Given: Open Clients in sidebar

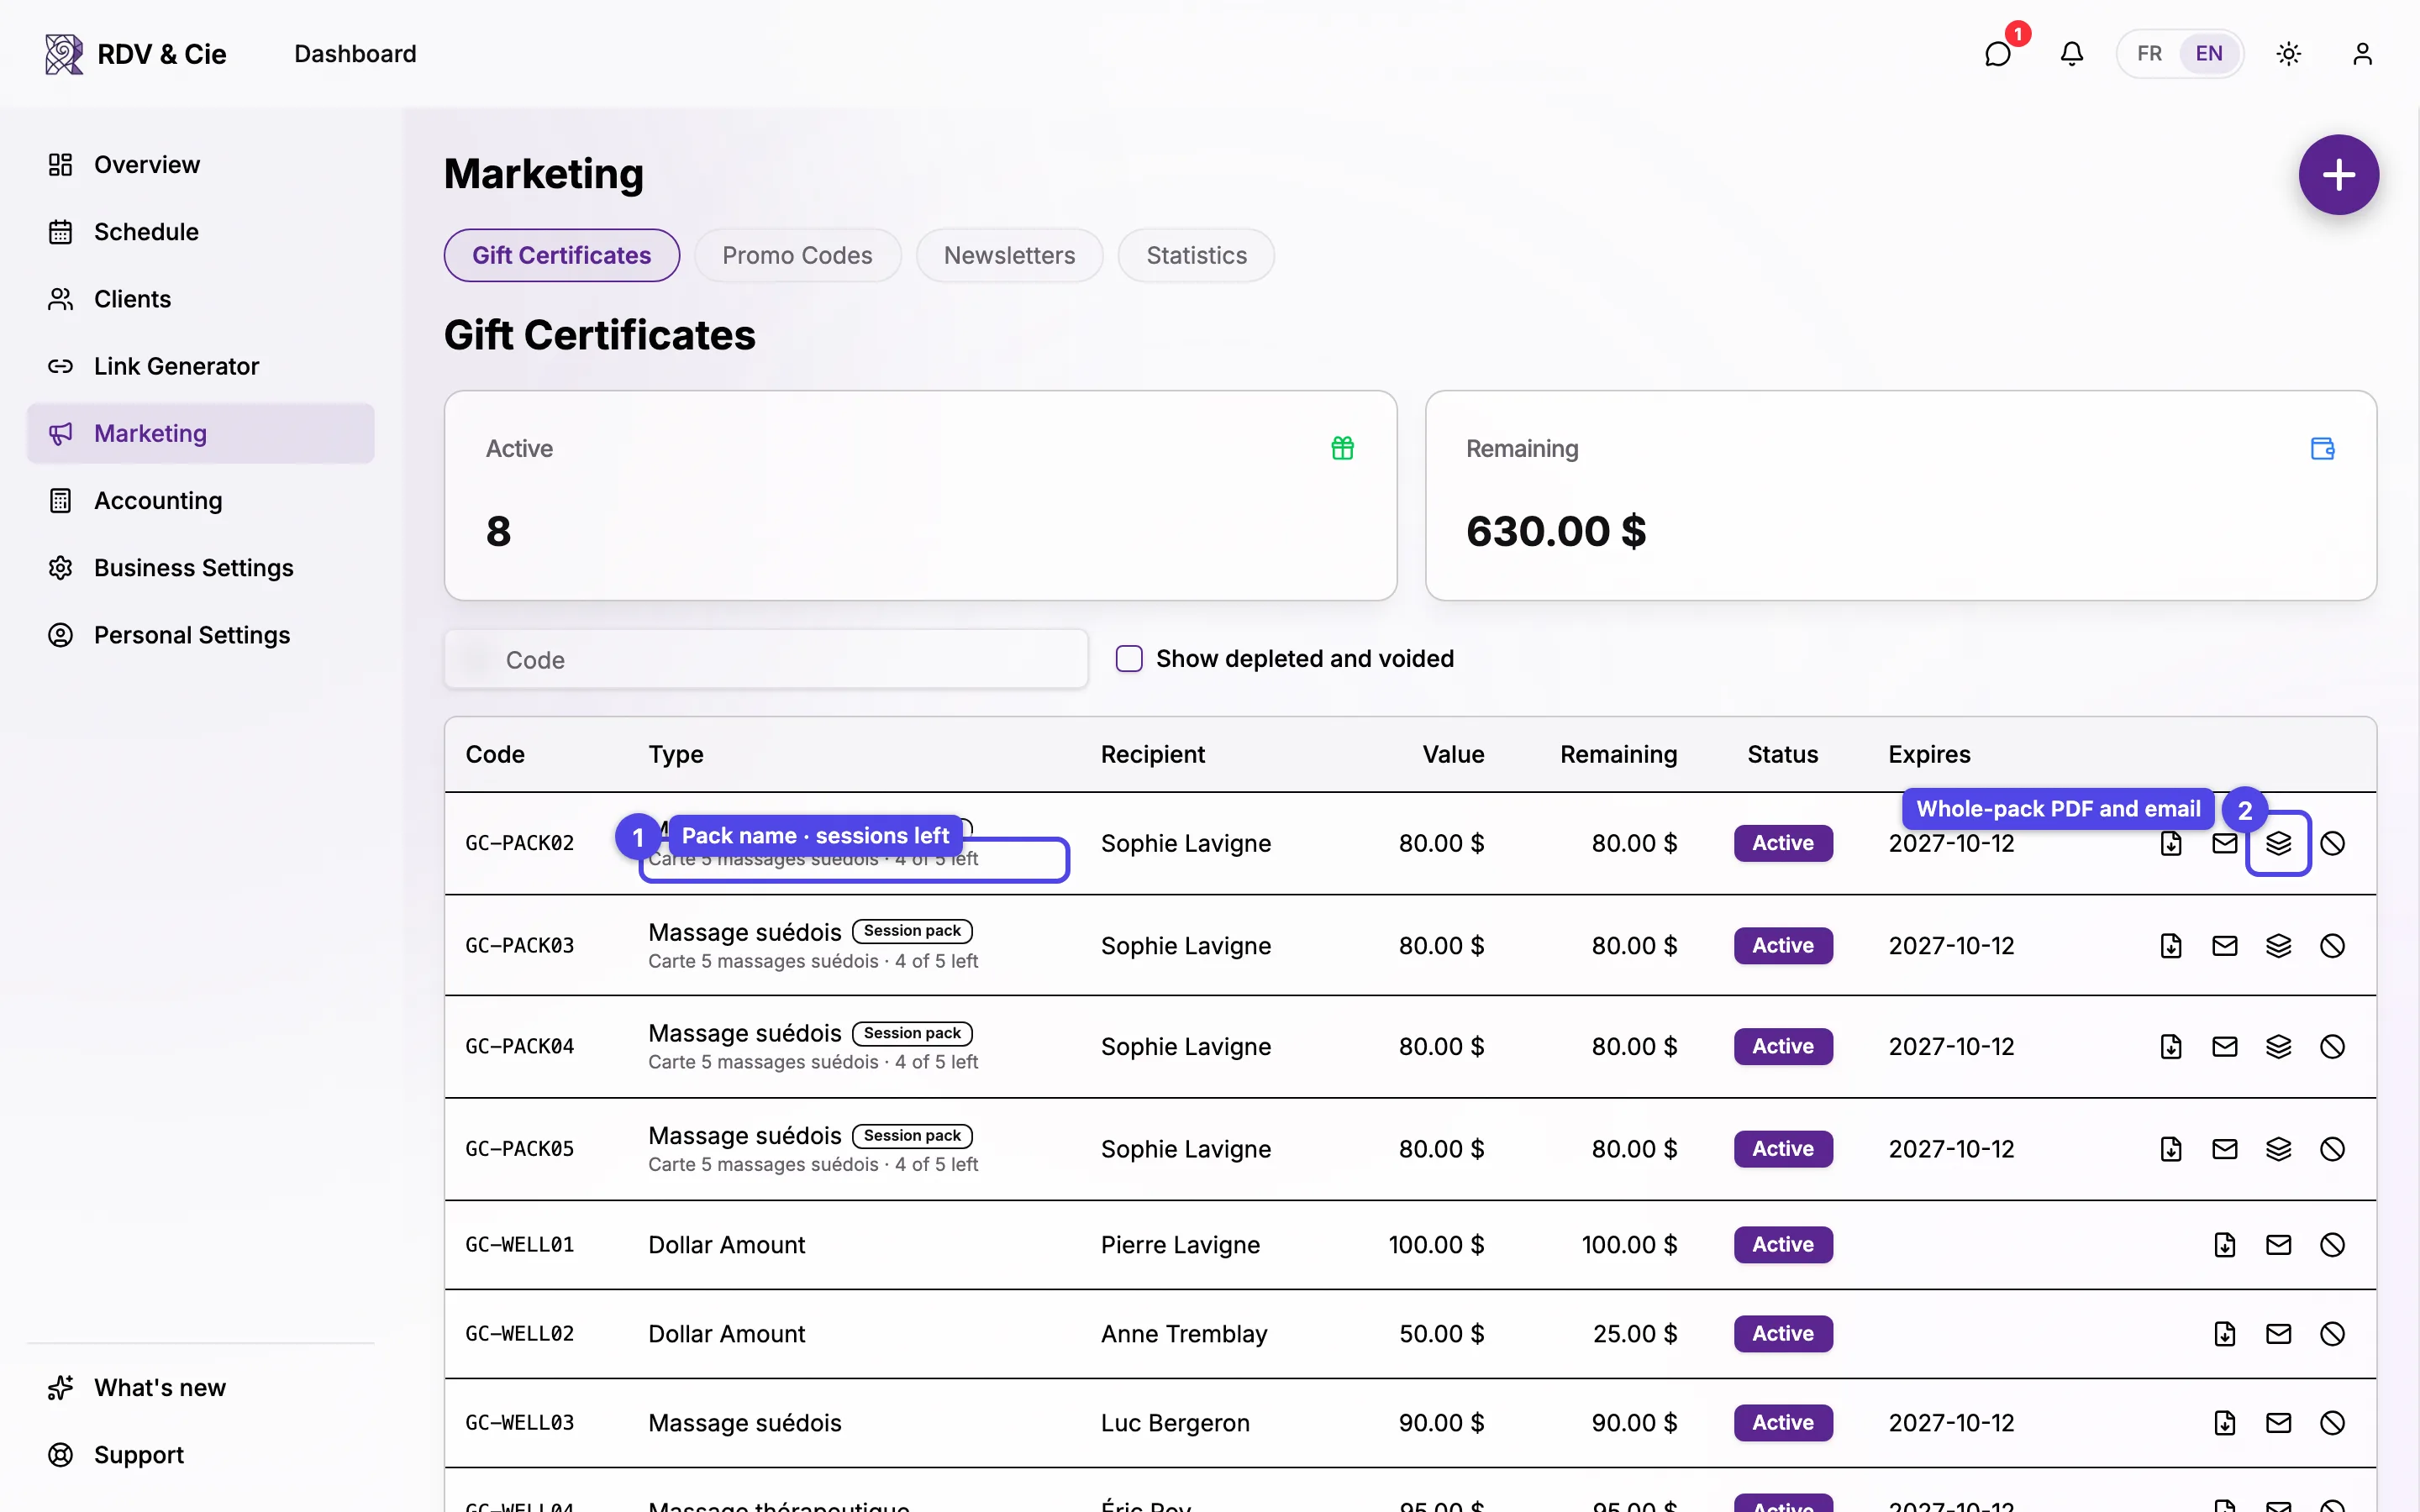Looking at the screenshot, I should coord(200,299).
